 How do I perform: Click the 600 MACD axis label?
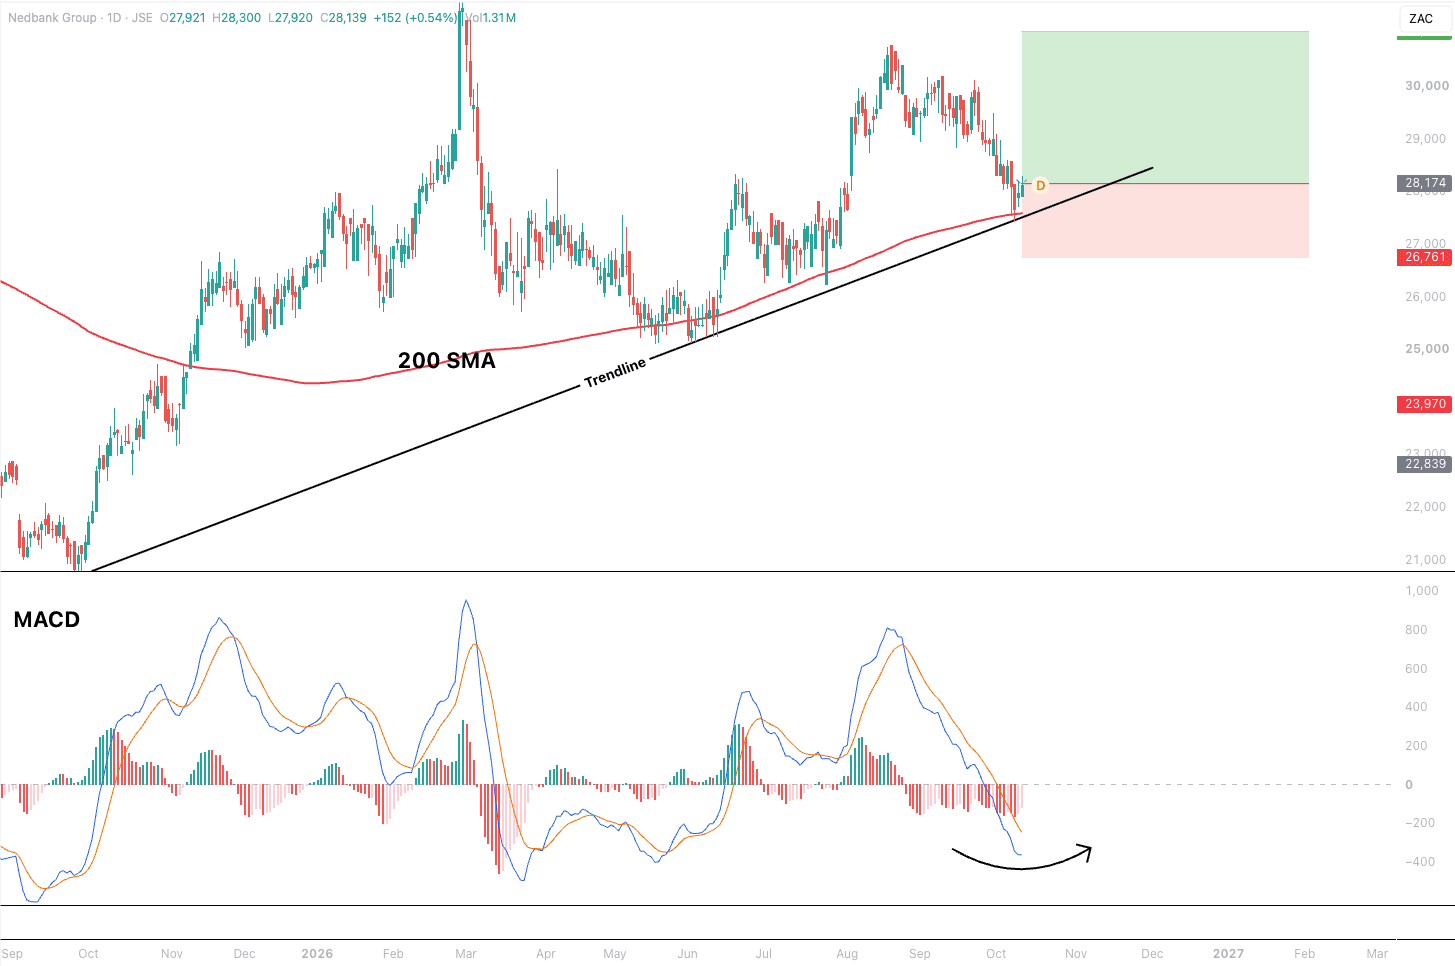pyautogui.click(x=1416, y=669)
